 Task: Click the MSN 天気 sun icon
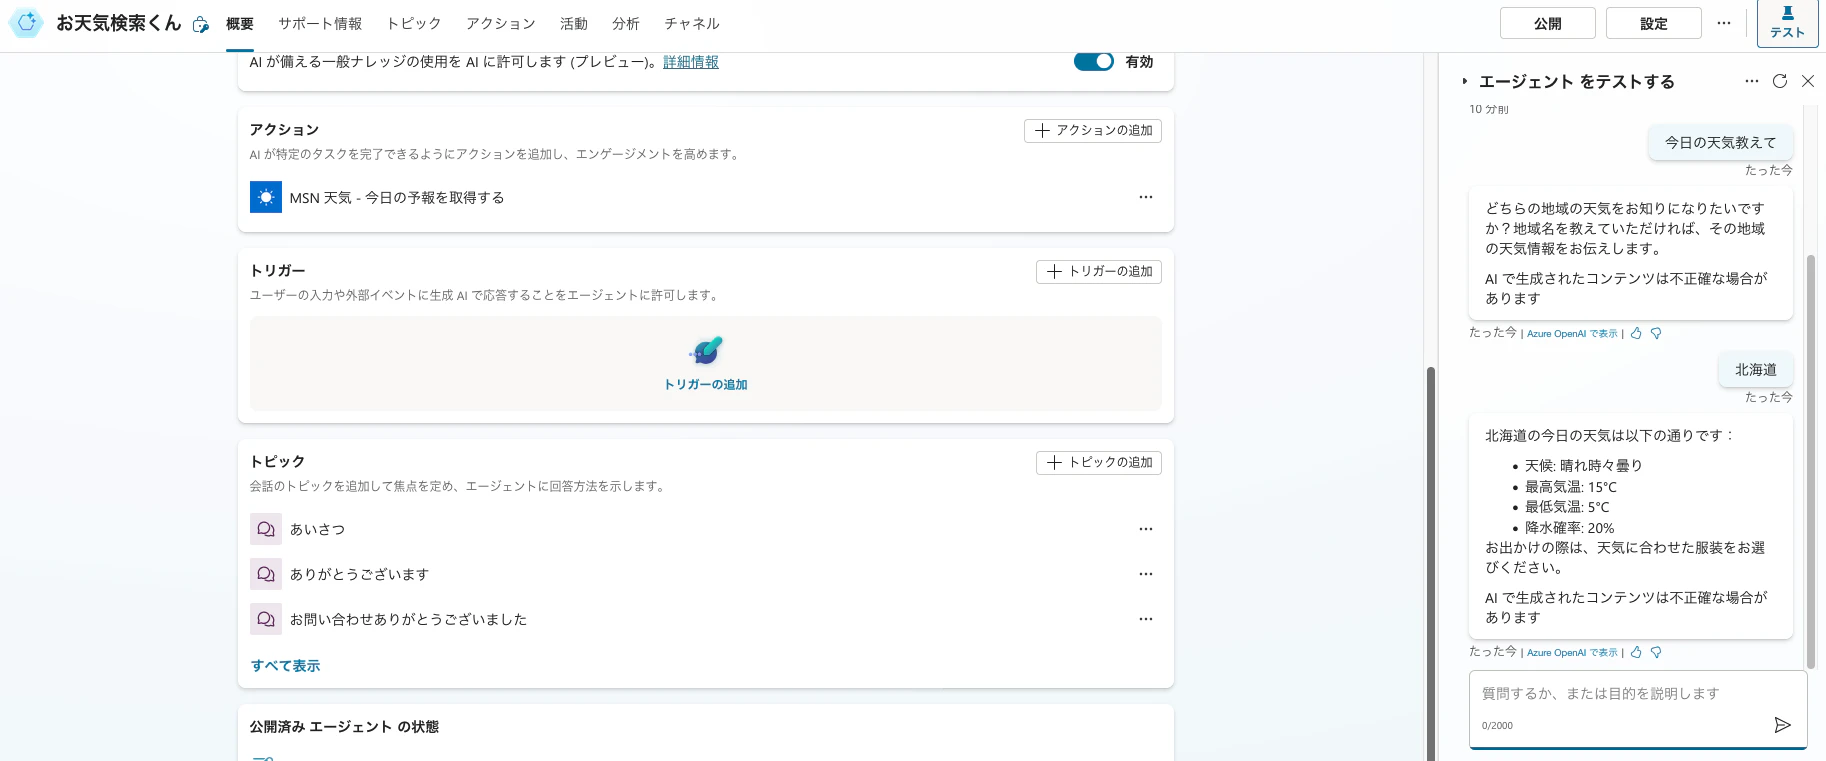pyautogui.click(x=266, y=197)
